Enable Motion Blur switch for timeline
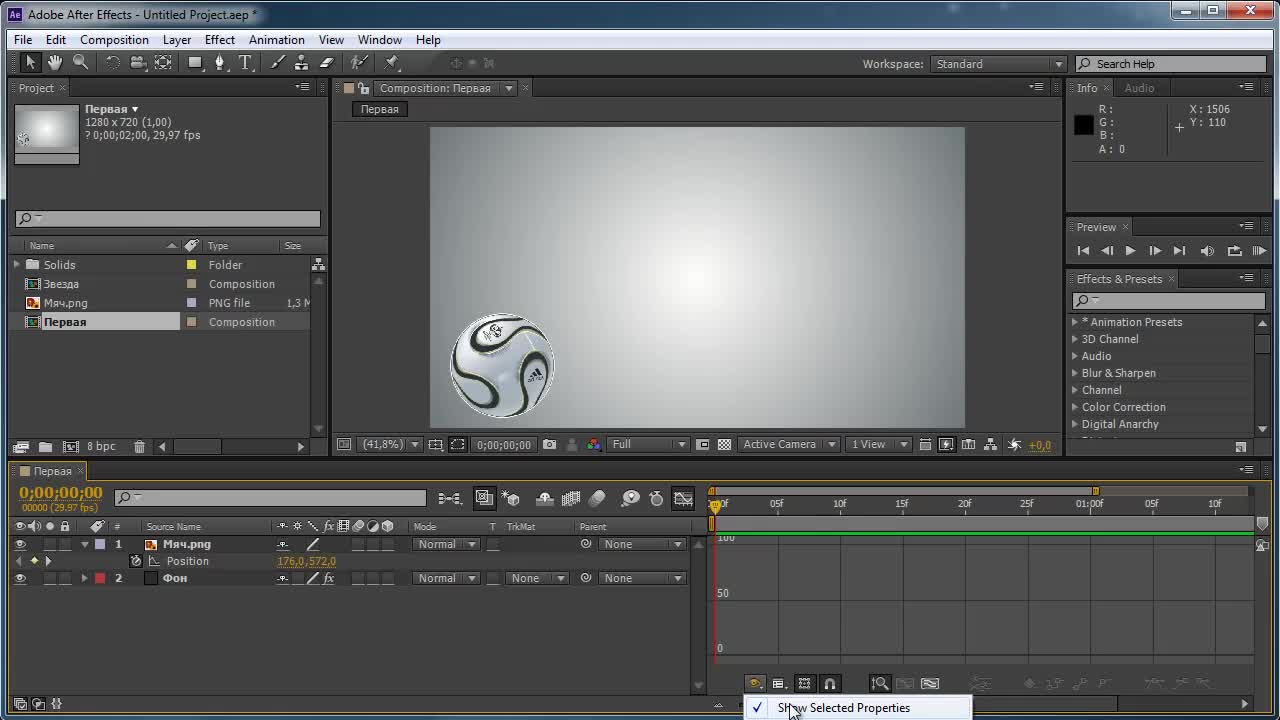This screenshot has height=720, width=1280. (598, 498)
